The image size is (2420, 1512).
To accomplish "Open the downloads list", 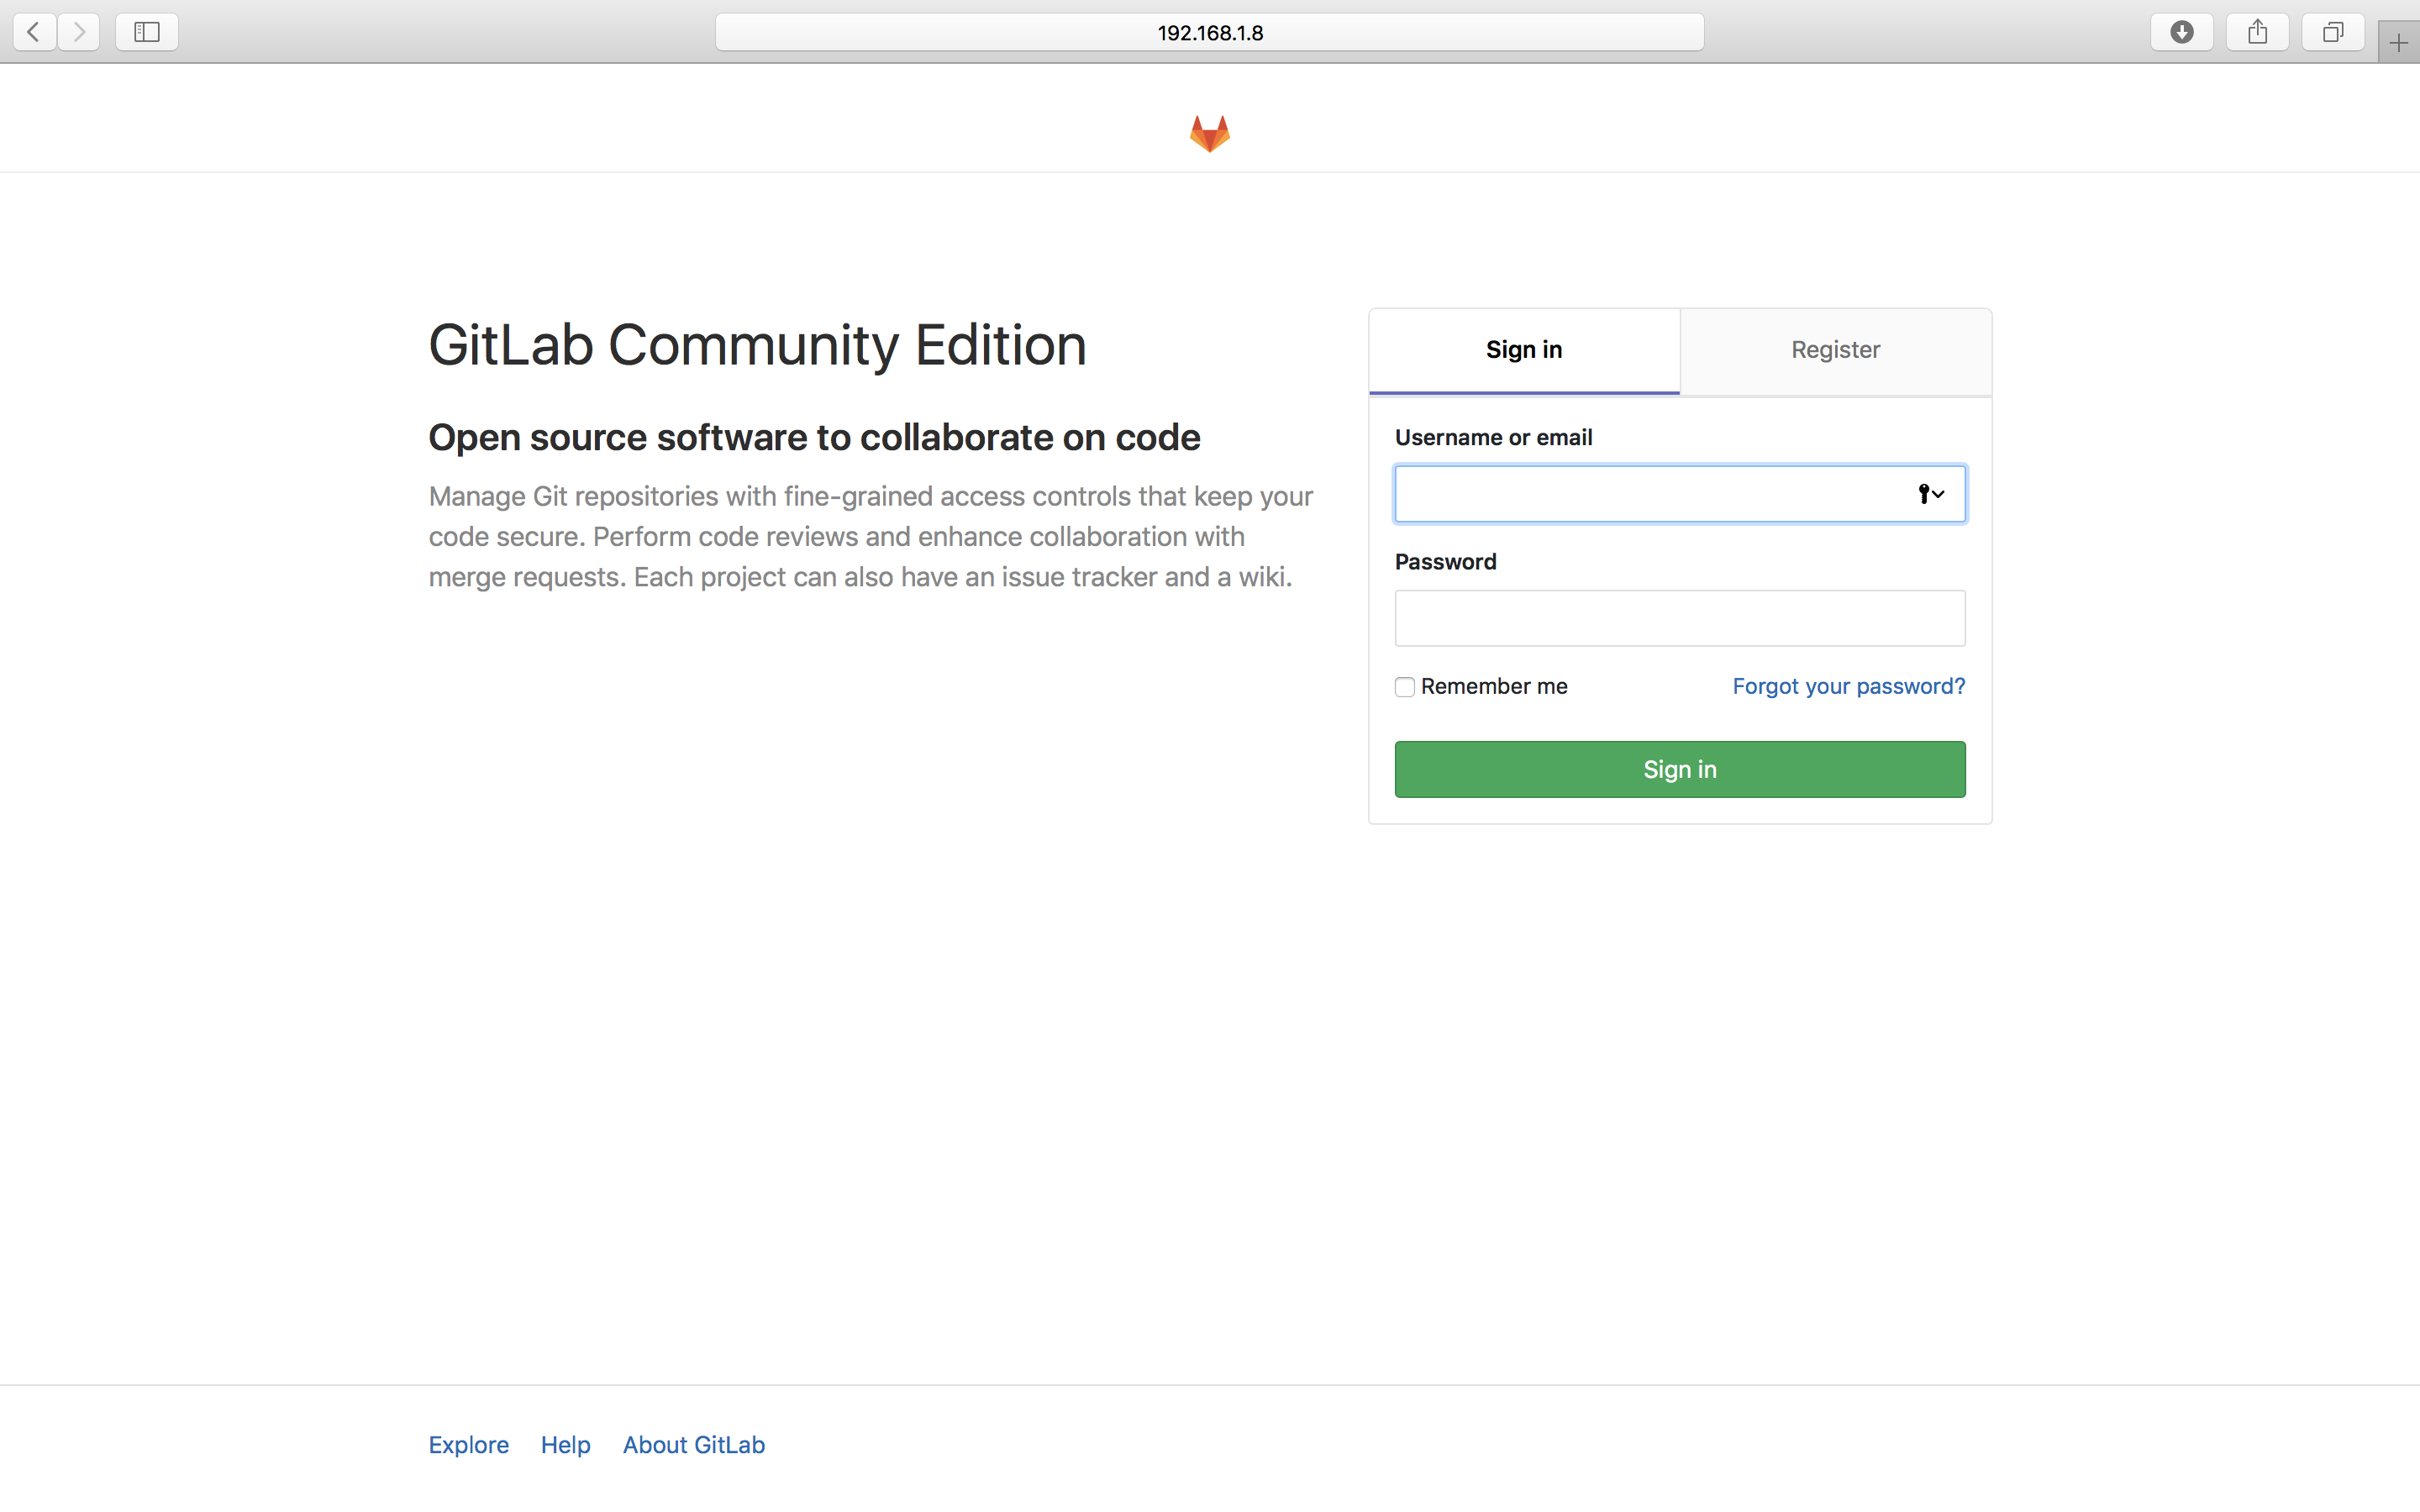I will point(2181,31).
